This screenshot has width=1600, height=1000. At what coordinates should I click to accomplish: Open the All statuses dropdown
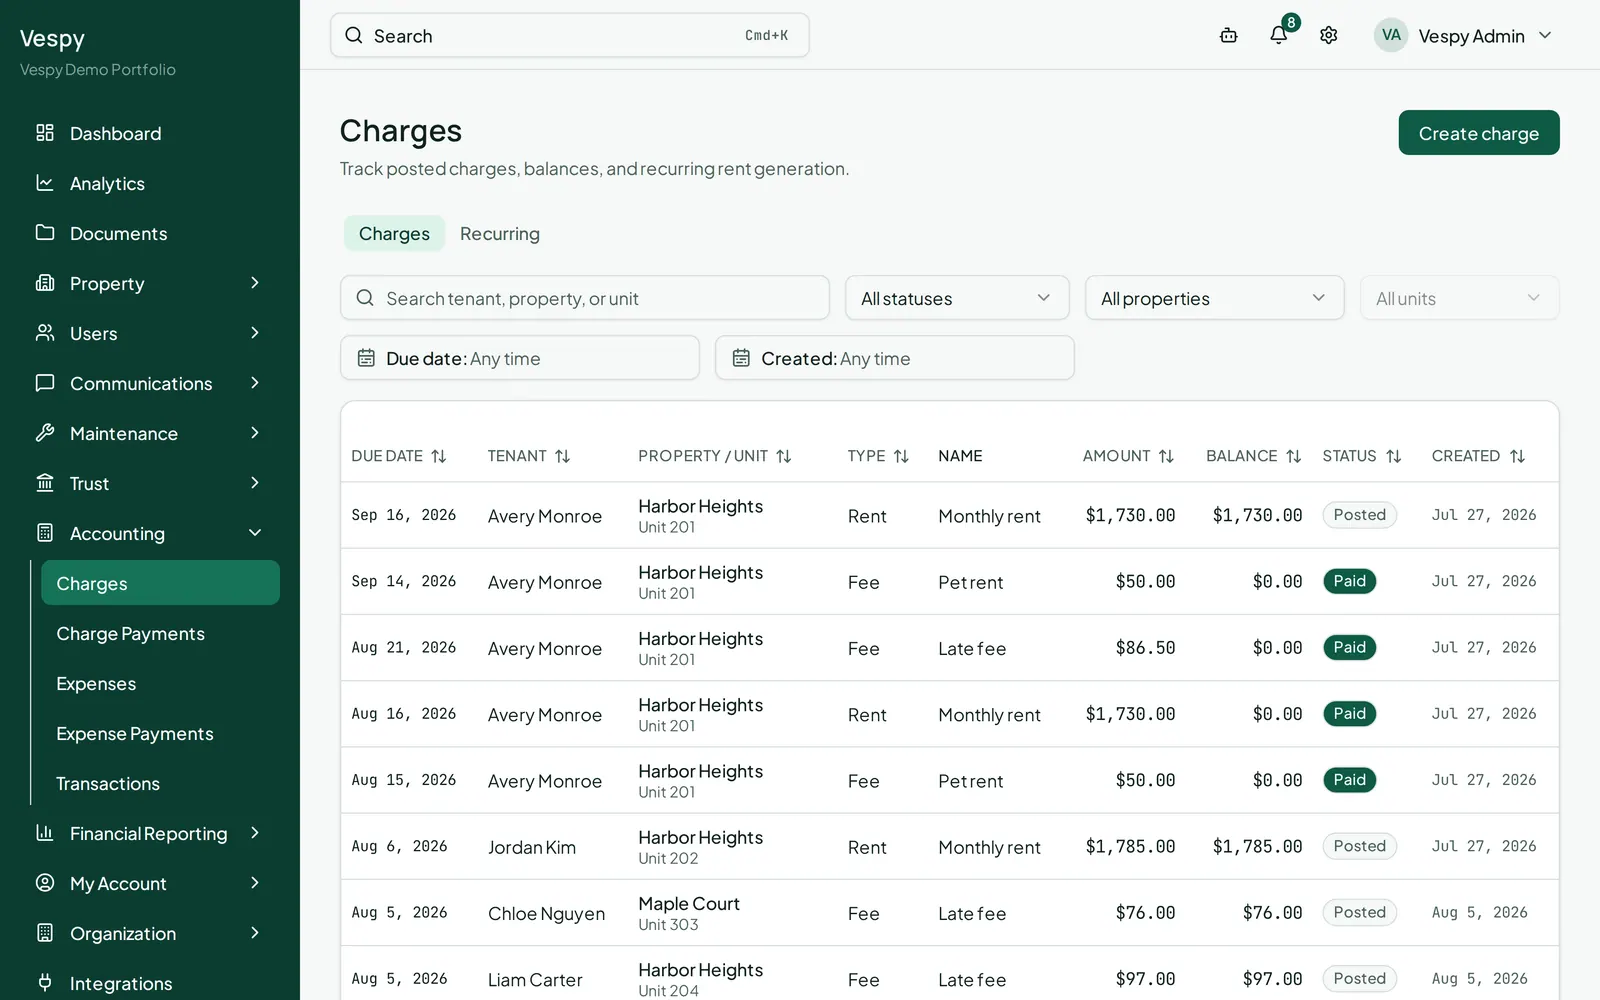957,298
